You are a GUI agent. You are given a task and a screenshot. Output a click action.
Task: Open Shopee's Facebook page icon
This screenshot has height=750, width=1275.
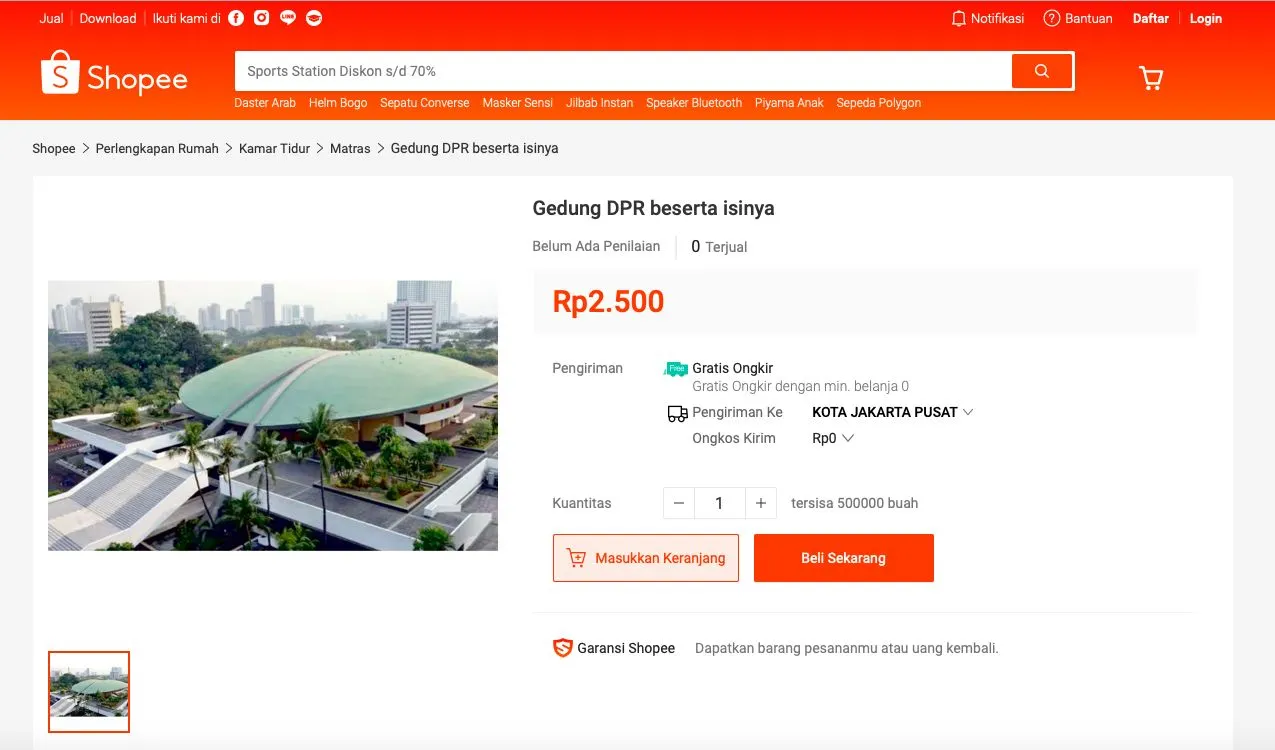click(235, 17)
